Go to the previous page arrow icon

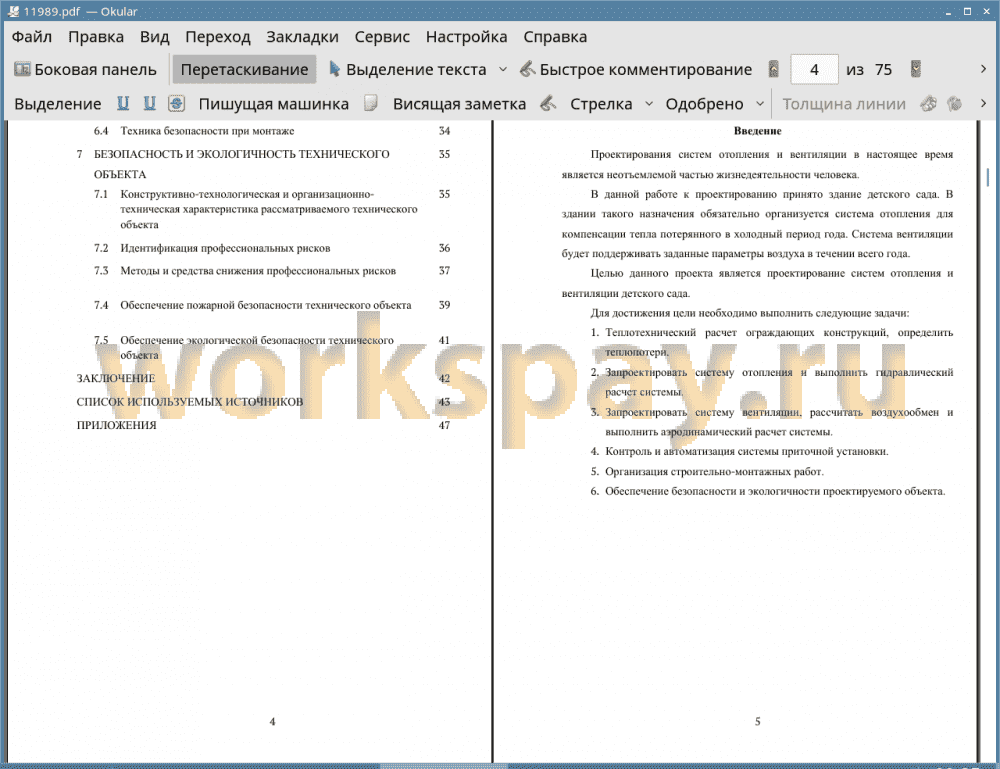coord(774,70)
